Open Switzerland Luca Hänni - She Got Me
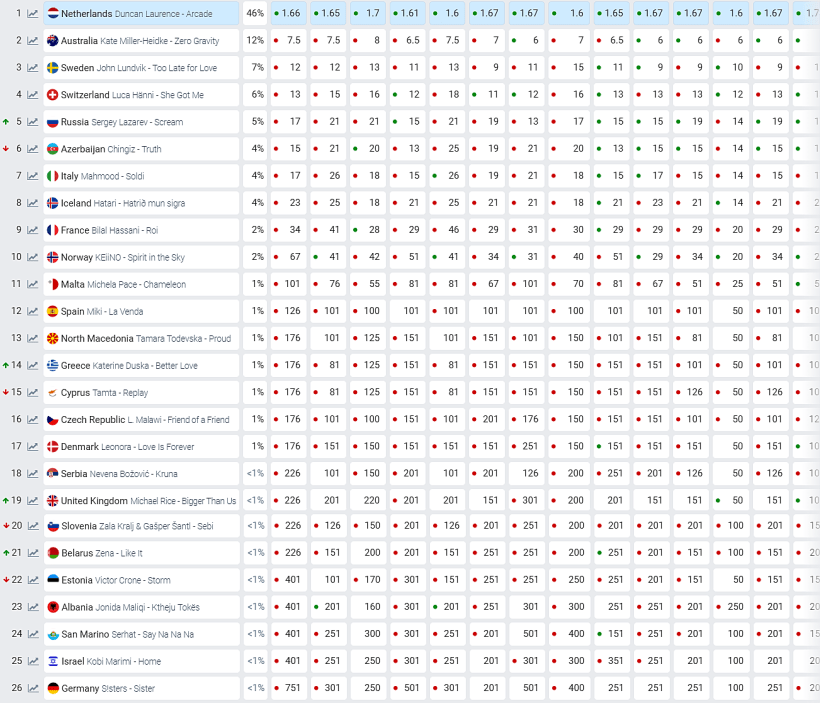This screenshot has height=703, width=820. tap(141, 95)
